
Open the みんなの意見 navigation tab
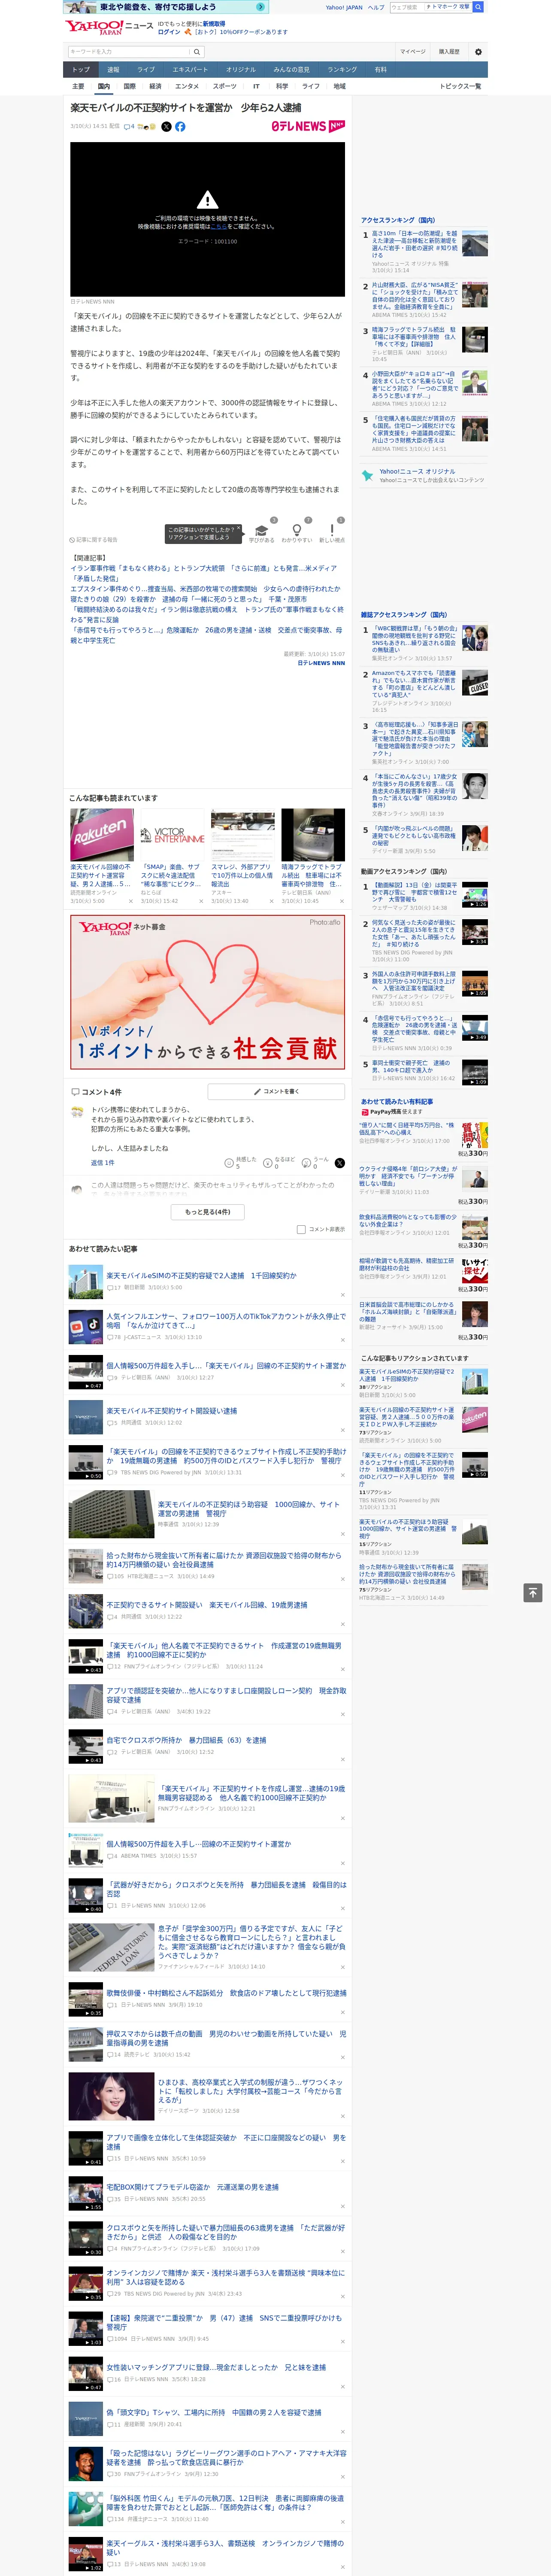pos(291,70)
